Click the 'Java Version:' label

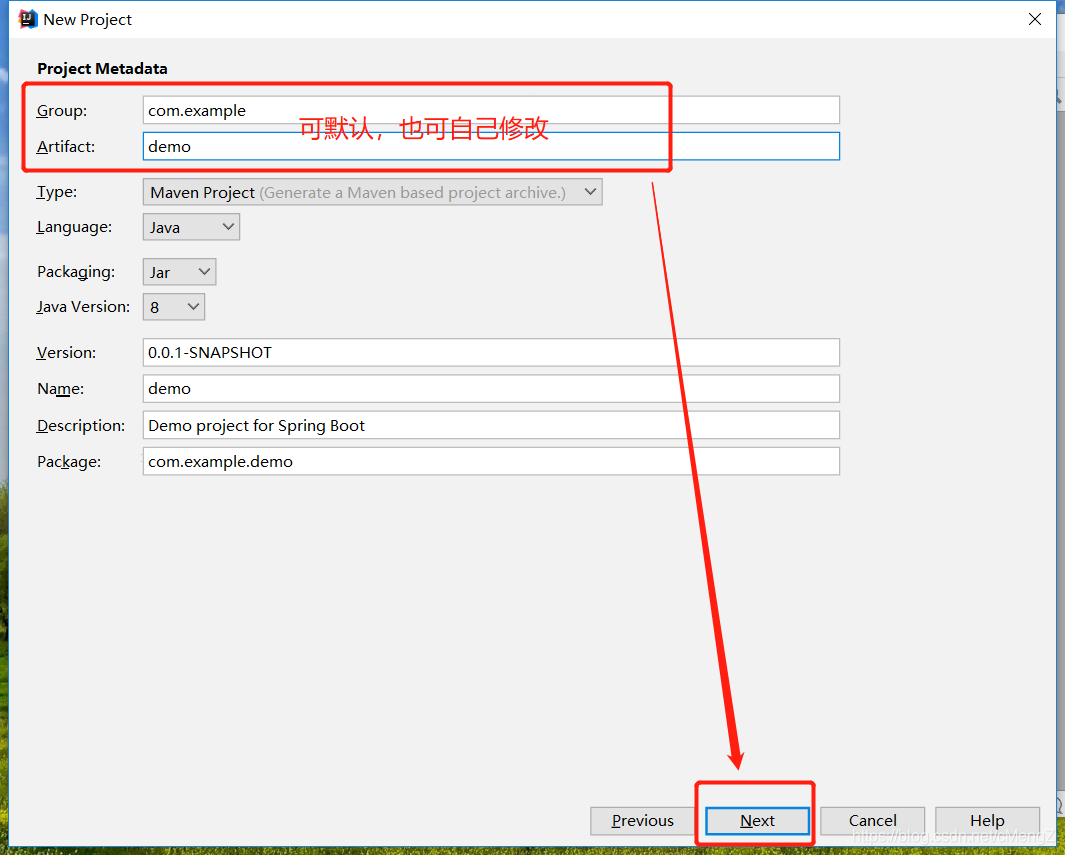(83, 307)
